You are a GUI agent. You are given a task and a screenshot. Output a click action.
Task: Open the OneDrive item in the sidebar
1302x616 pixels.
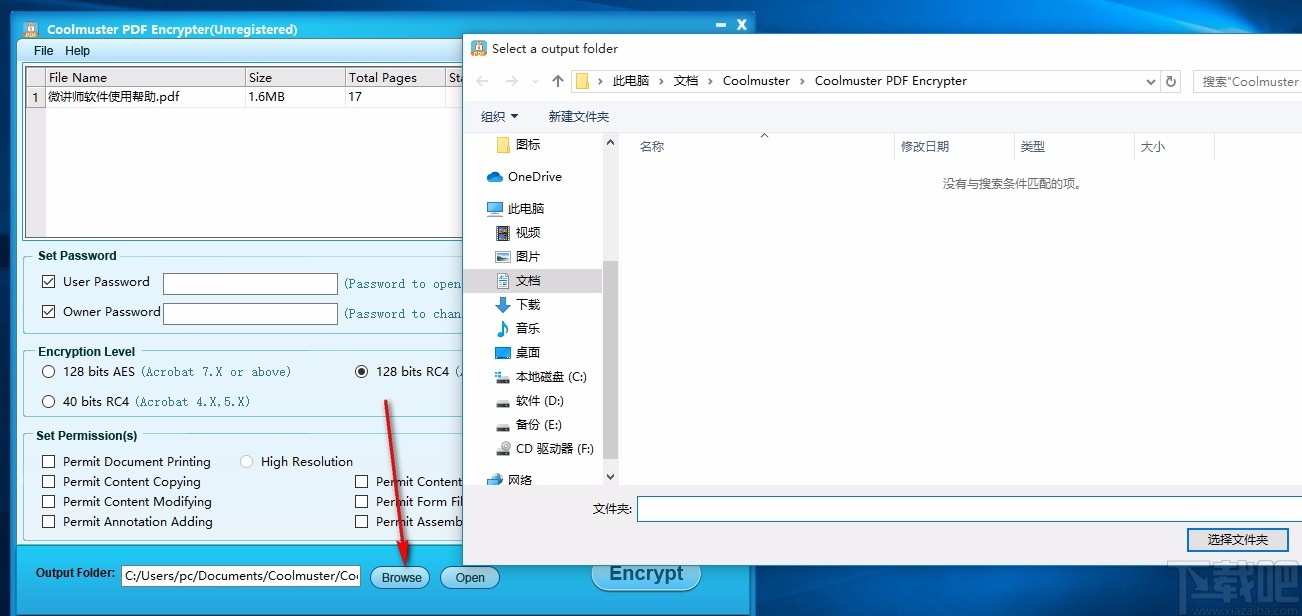[x=531, y=176]
